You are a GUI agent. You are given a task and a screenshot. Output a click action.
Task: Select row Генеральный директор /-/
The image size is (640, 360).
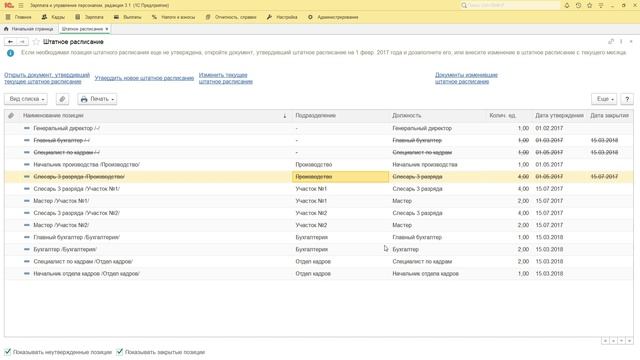point(319,128)
